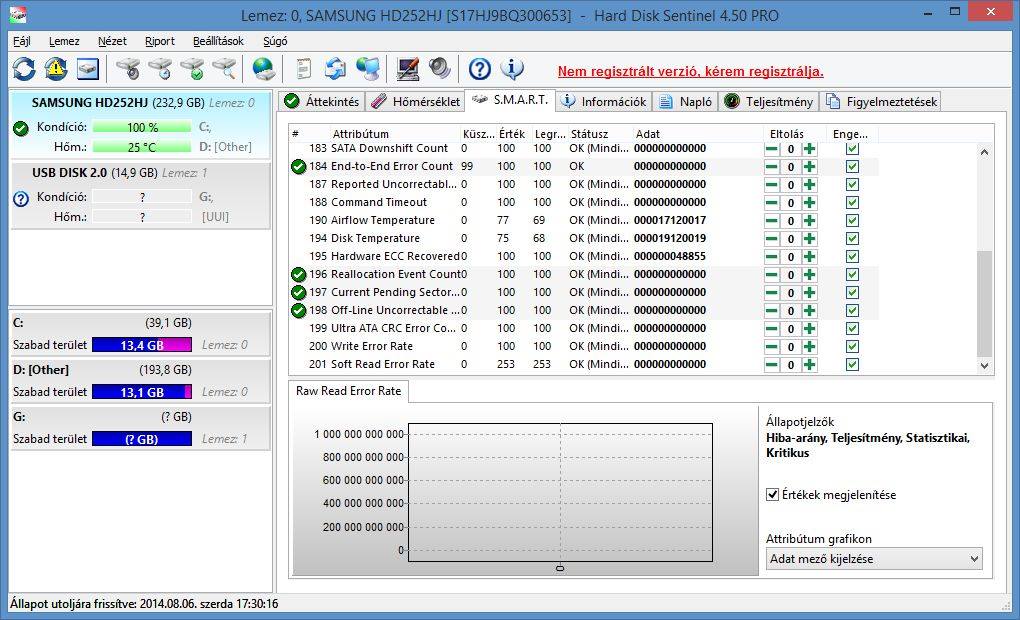Screen dimensions: 1020x620
Task: Switch to the Áttekintés tab
Action: (321, 101)
